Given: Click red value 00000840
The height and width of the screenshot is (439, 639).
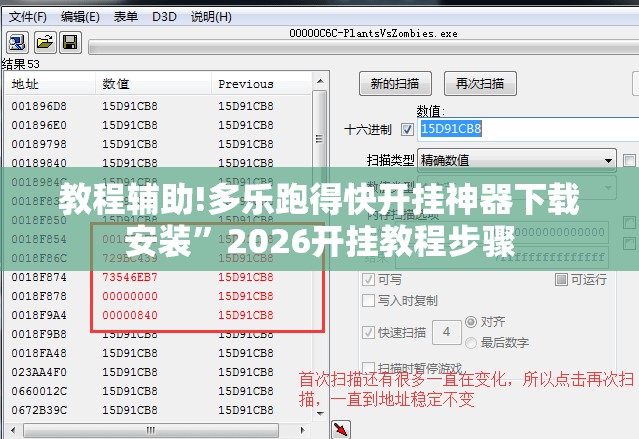Looking at the screenshot, I should (130, 315).
